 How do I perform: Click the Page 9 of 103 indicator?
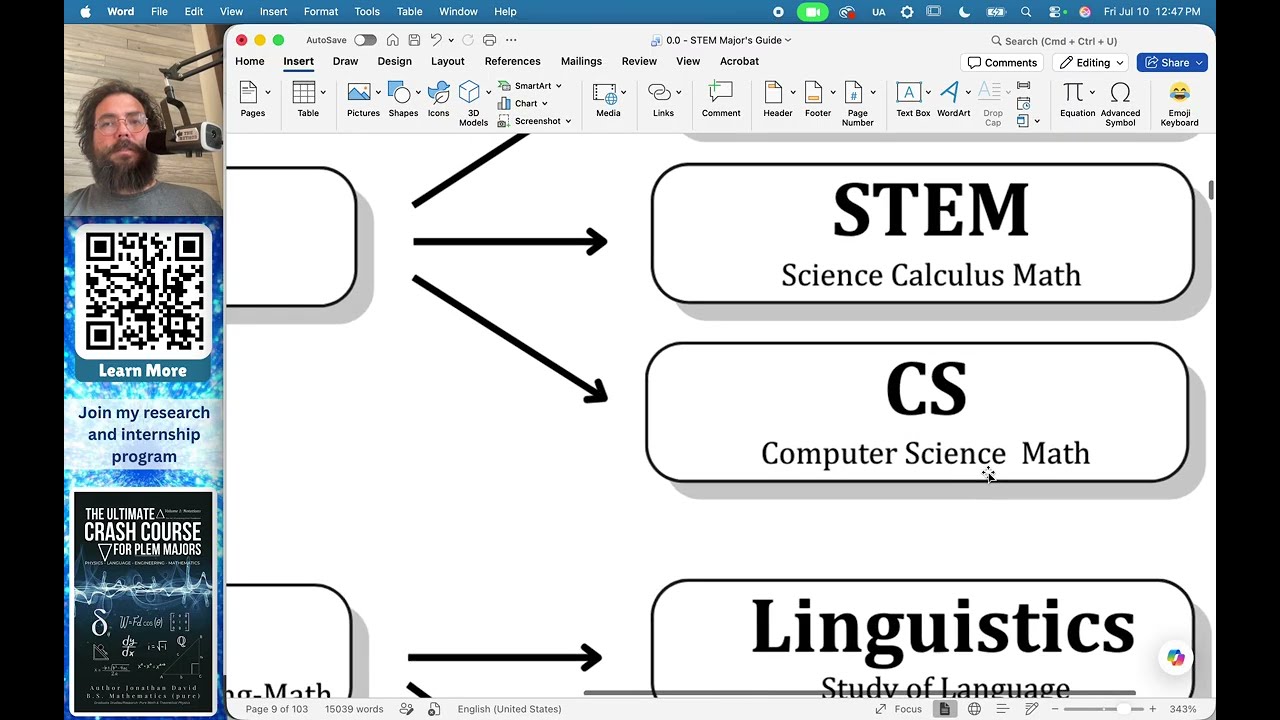[277, 709]
